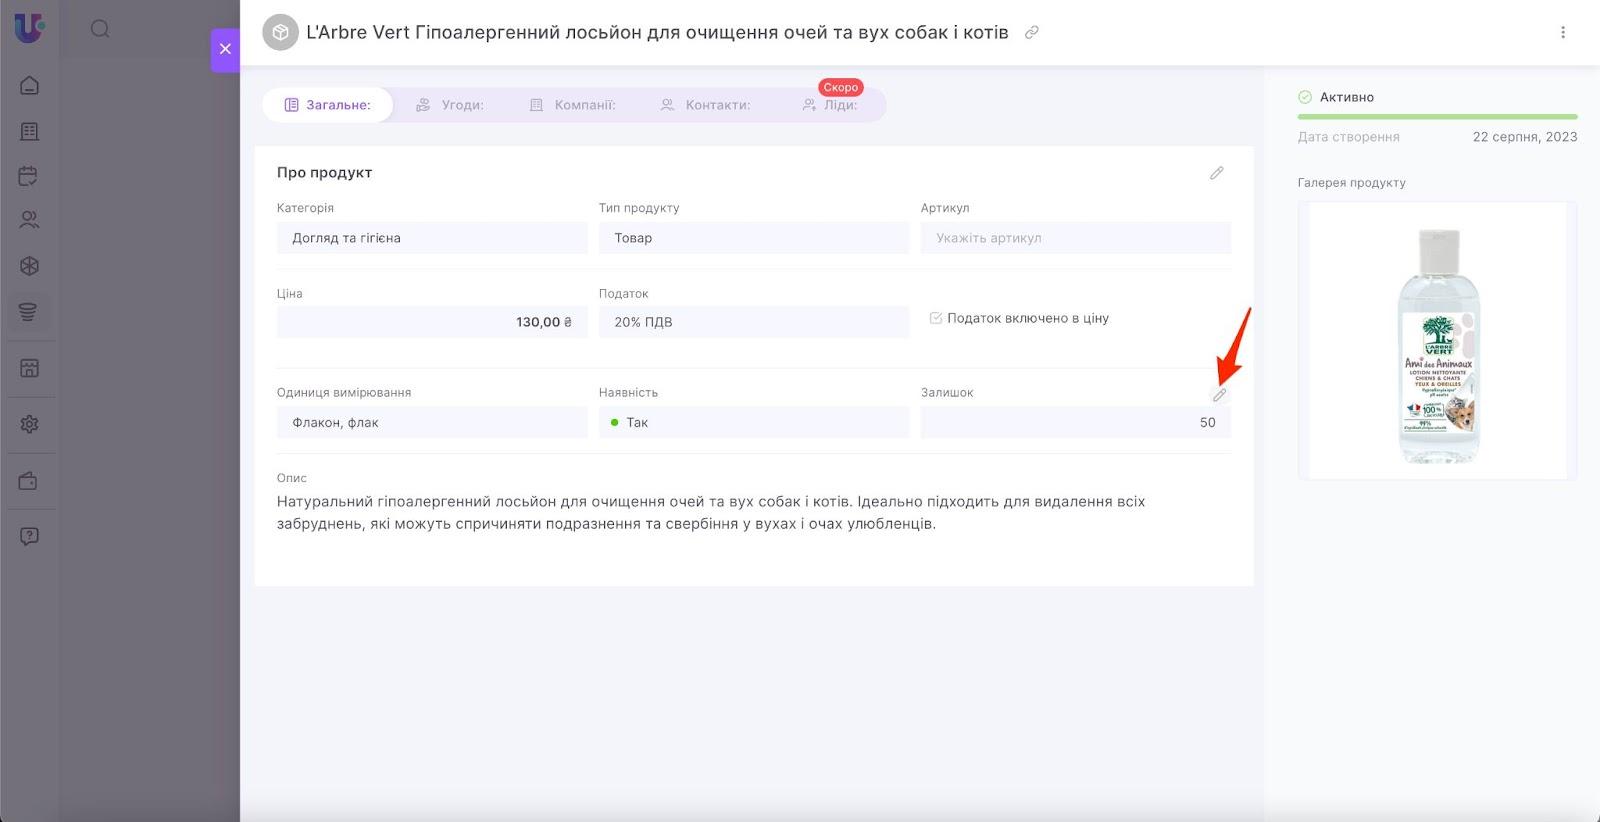
Task: Close the product panel with purple X
Action: click(225, 49)
